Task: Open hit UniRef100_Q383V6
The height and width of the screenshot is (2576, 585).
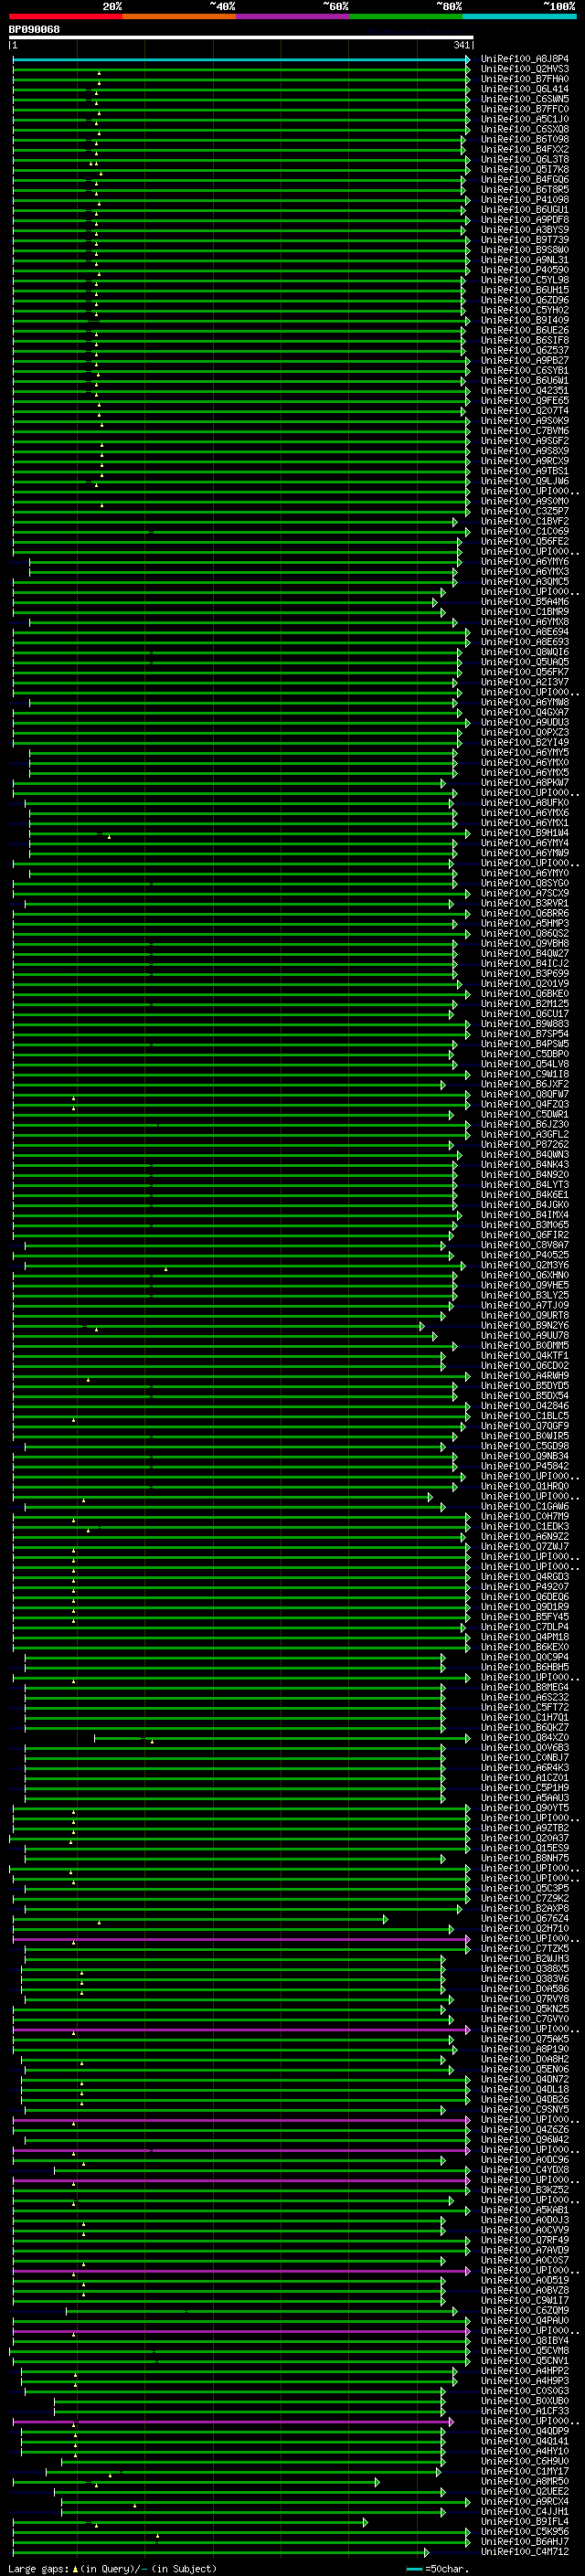Action: (x=525, y=1978)
